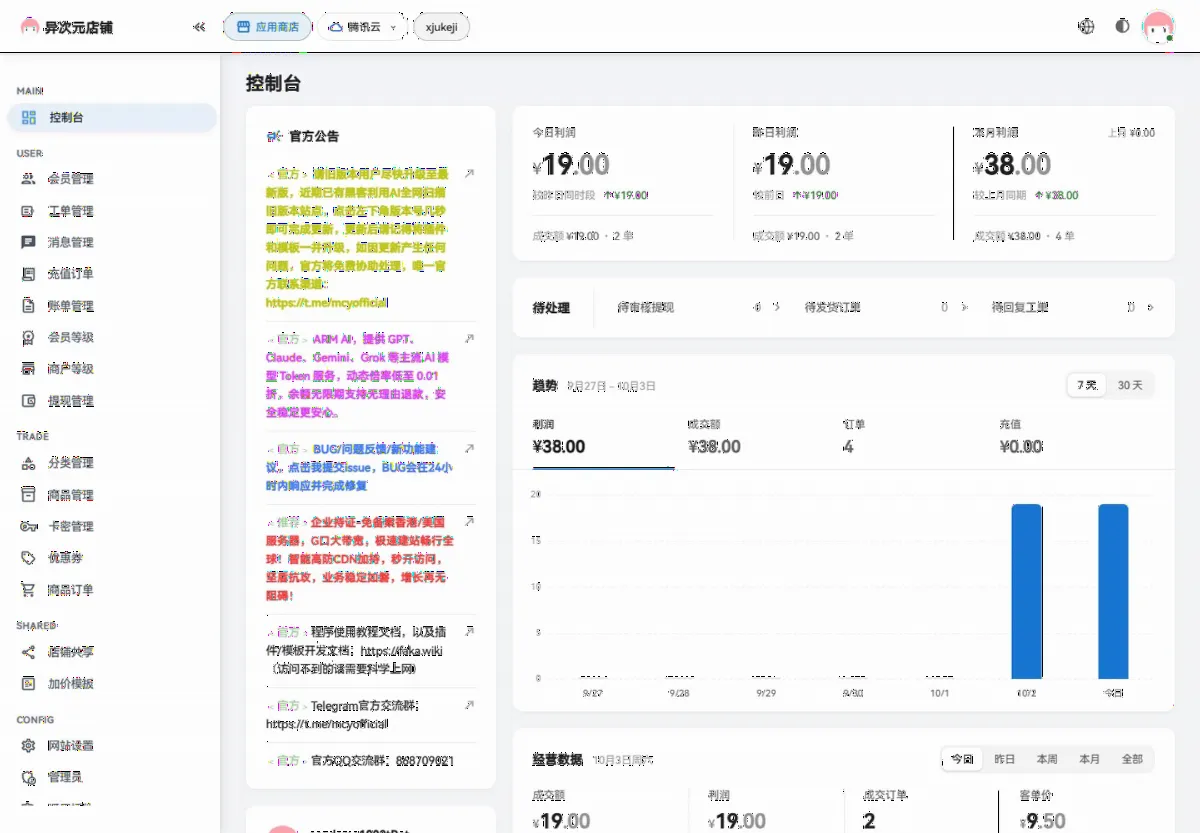Image resolution: width=1200 pixels, height=833 pixels.
Task: Open the 控制台 dashboard sidebar item
Action: coord(112,118)
